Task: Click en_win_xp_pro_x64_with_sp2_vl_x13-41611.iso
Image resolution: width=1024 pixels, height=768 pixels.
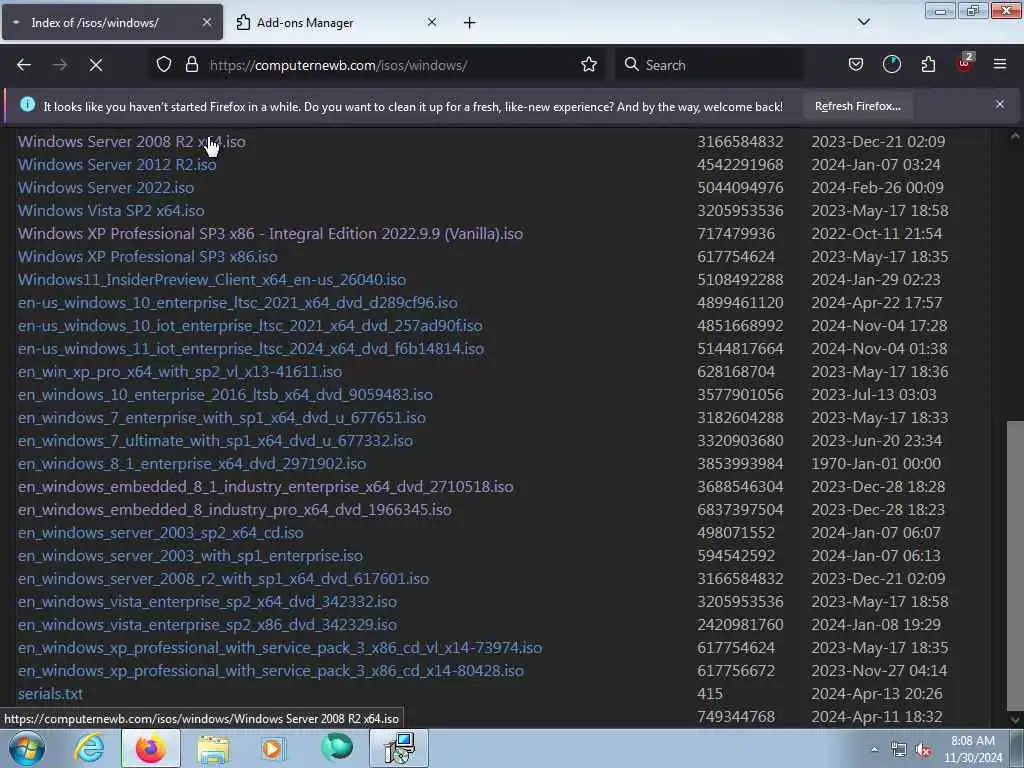Action: coord(180,372)
